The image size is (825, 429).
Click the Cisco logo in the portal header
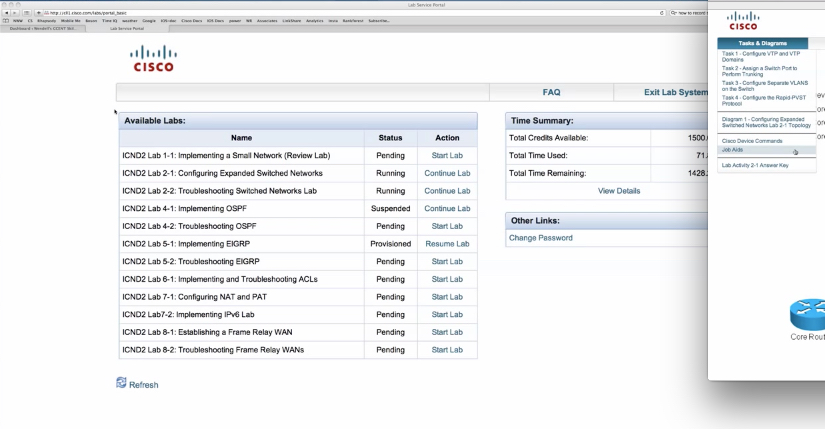[153, 58]
